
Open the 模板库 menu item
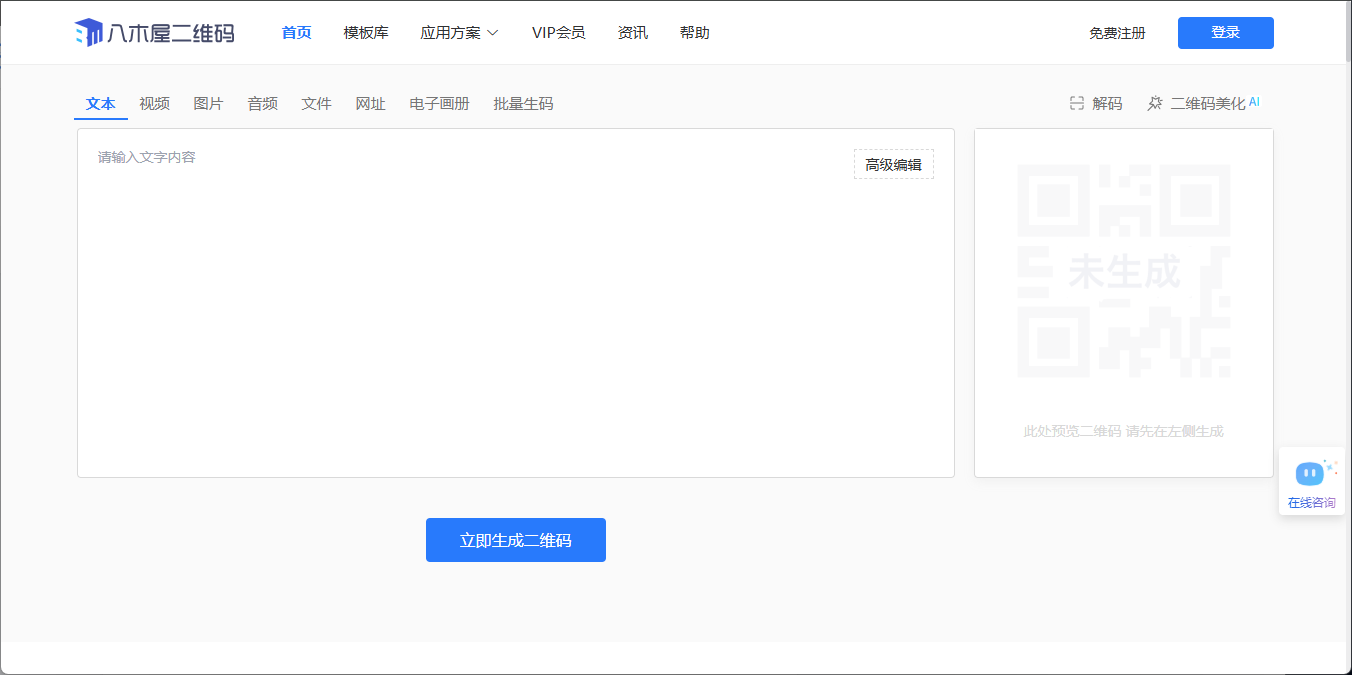366,33
